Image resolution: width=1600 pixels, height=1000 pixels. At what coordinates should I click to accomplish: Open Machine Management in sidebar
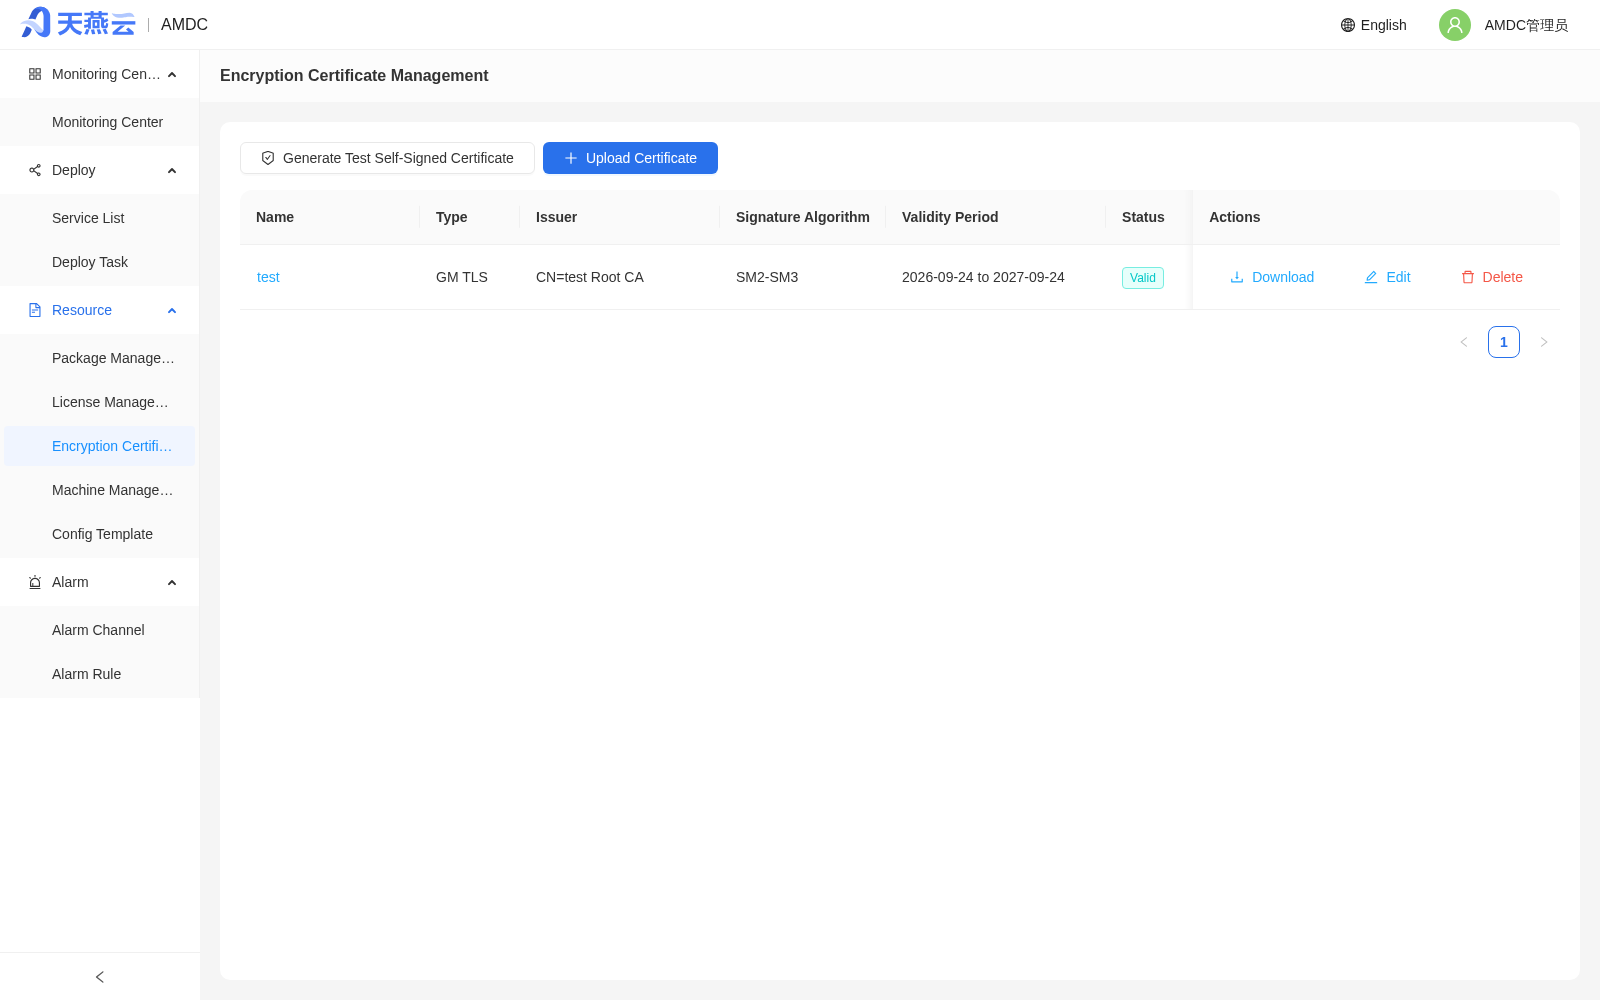coord(100,490)
